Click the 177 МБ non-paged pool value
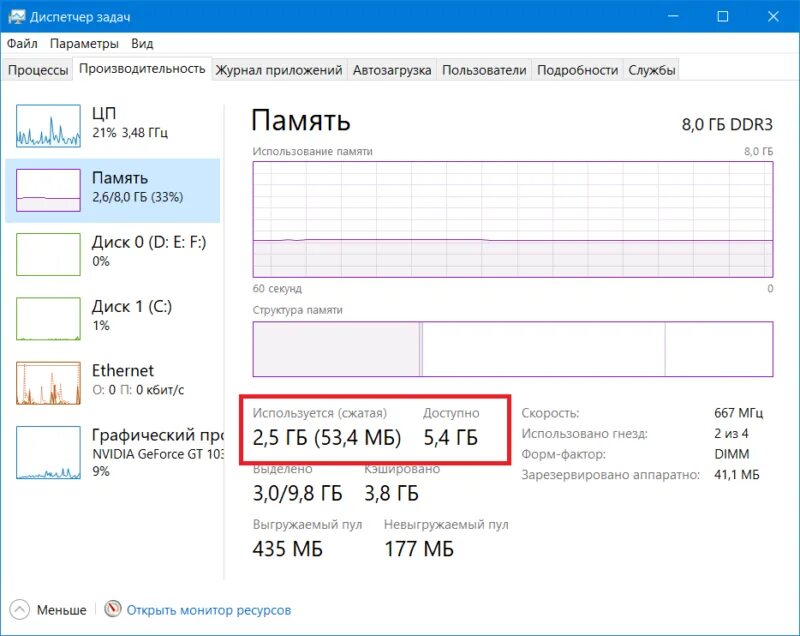 tap(419, 549)
